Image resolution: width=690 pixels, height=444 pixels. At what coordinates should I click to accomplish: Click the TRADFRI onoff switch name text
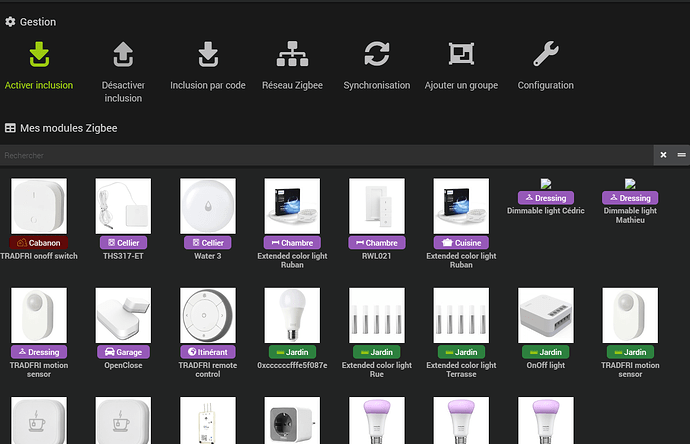39,256
